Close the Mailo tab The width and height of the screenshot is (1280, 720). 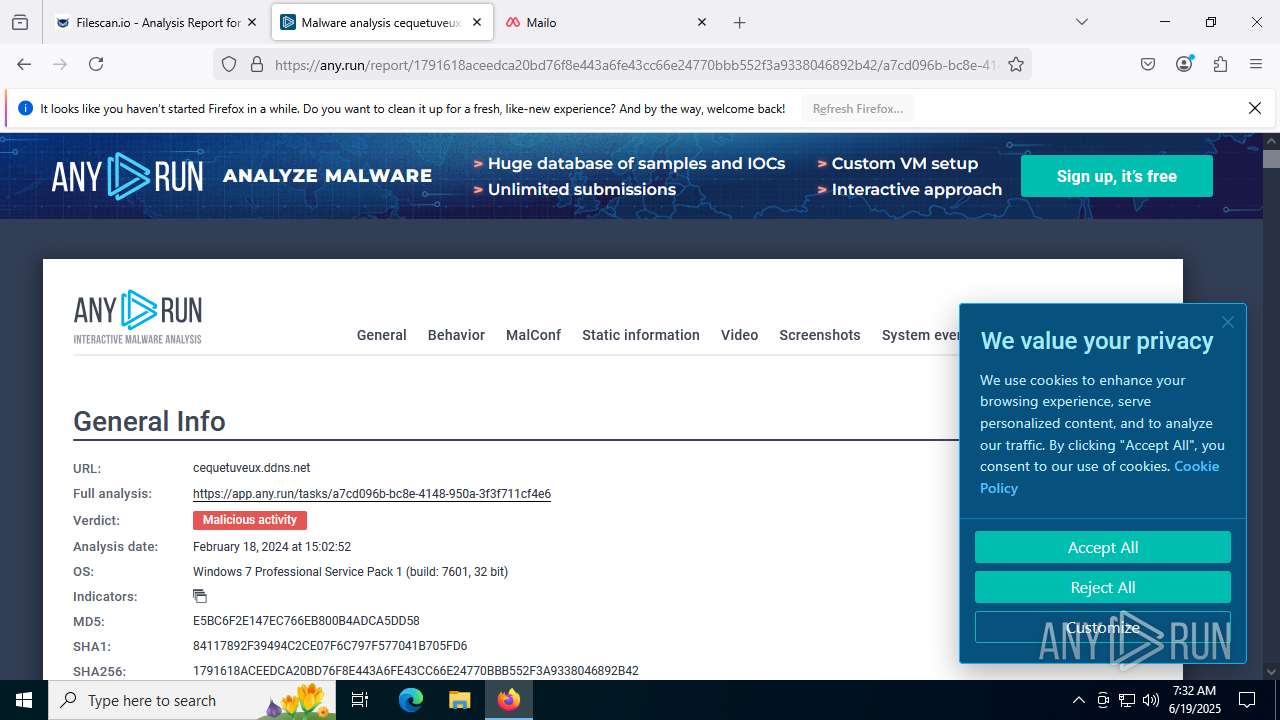(701, 22)
